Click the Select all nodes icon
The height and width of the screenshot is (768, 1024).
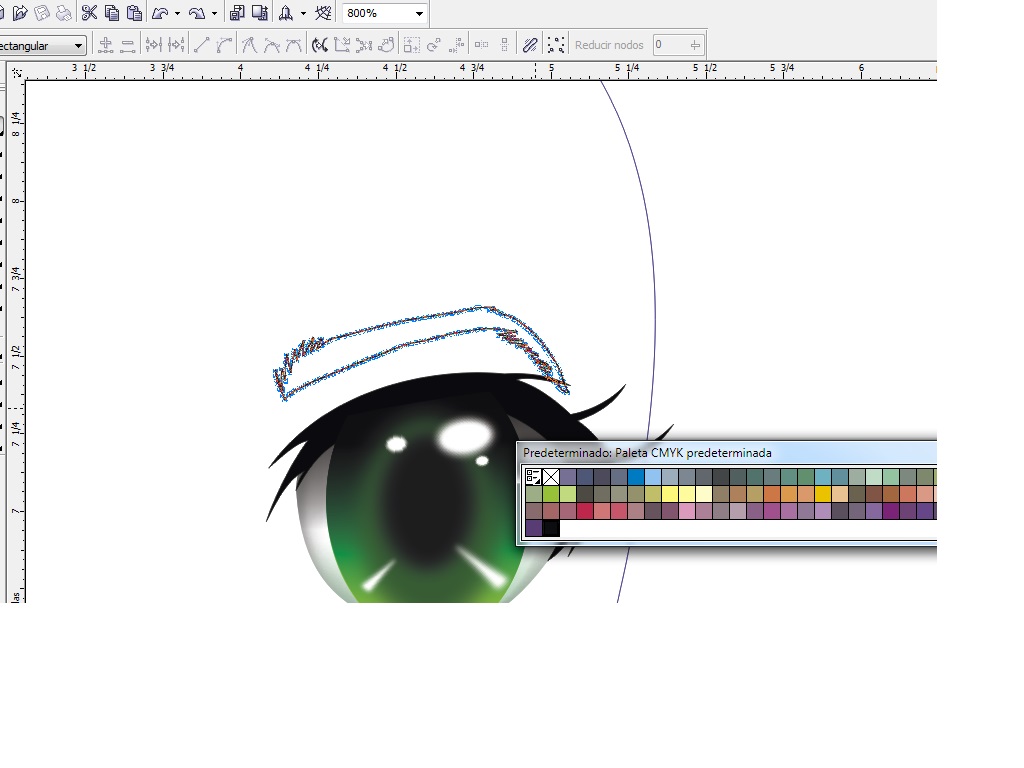click(x=556, y=45)
